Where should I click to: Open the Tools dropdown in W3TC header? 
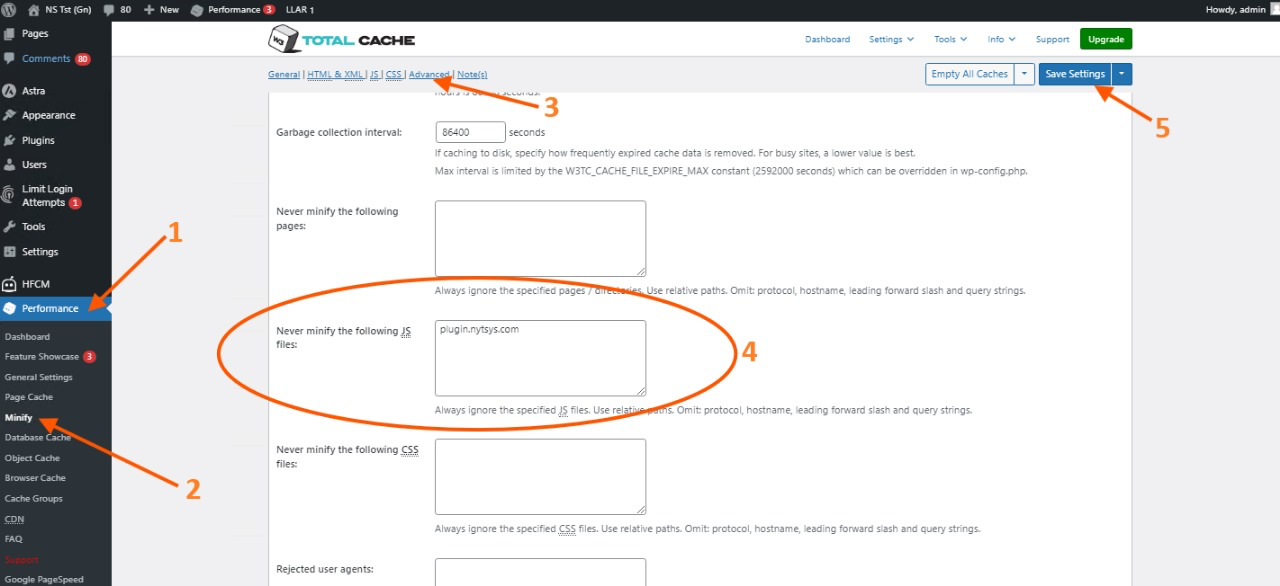pyautogui.click(x=950, y=39)
